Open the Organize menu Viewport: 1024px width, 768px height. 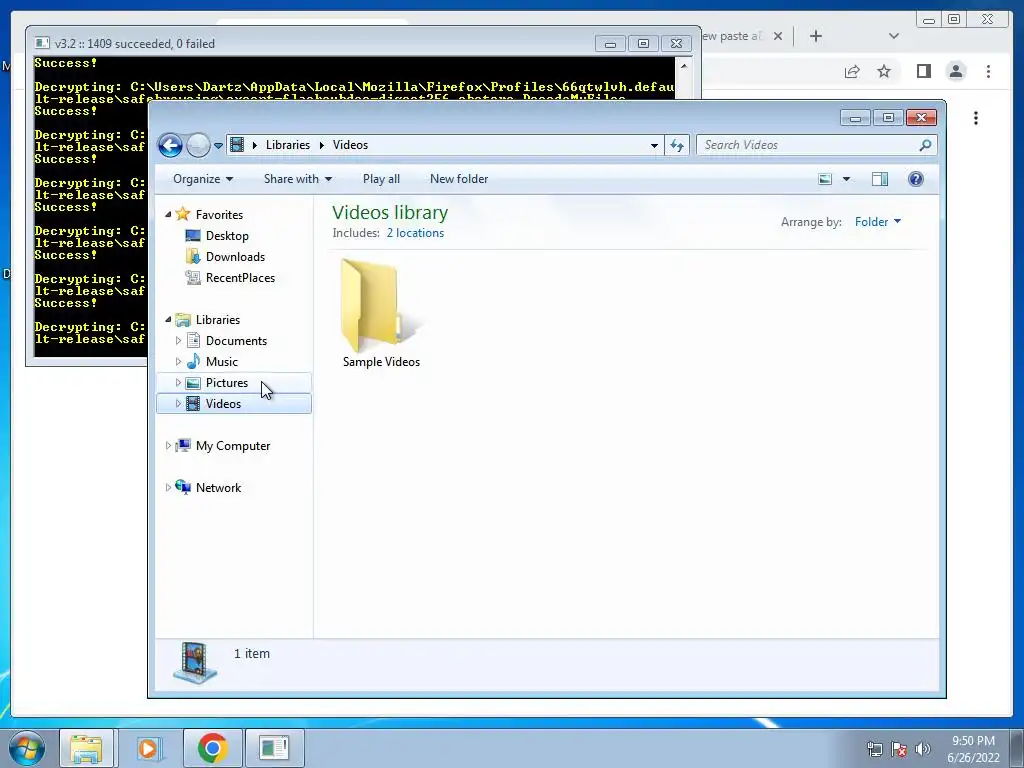pyautogui.click(x=203, y=179)
